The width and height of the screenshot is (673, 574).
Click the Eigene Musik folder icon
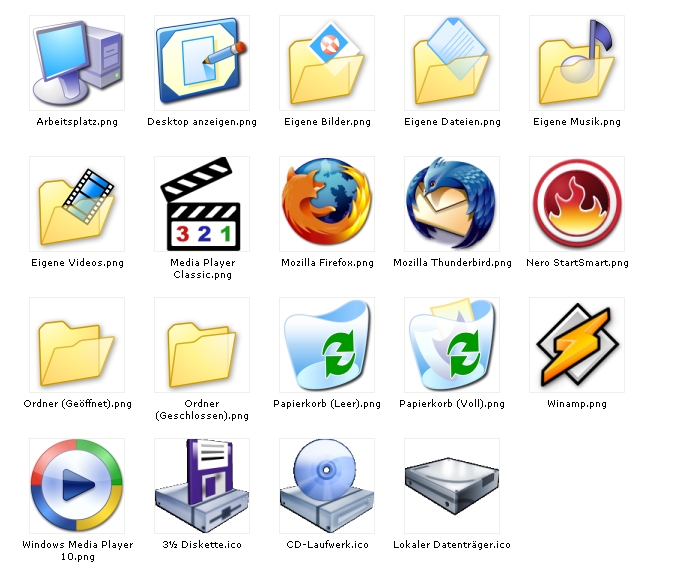coord(577,63)
